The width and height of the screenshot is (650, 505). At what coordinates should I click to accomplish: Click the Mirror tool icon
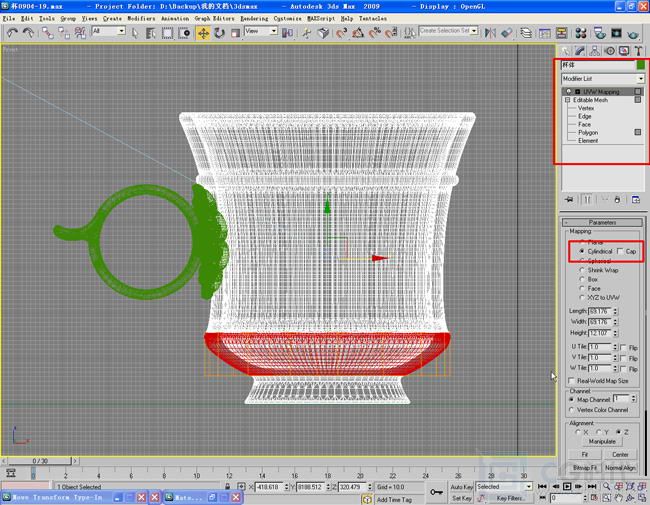[490, 33]
